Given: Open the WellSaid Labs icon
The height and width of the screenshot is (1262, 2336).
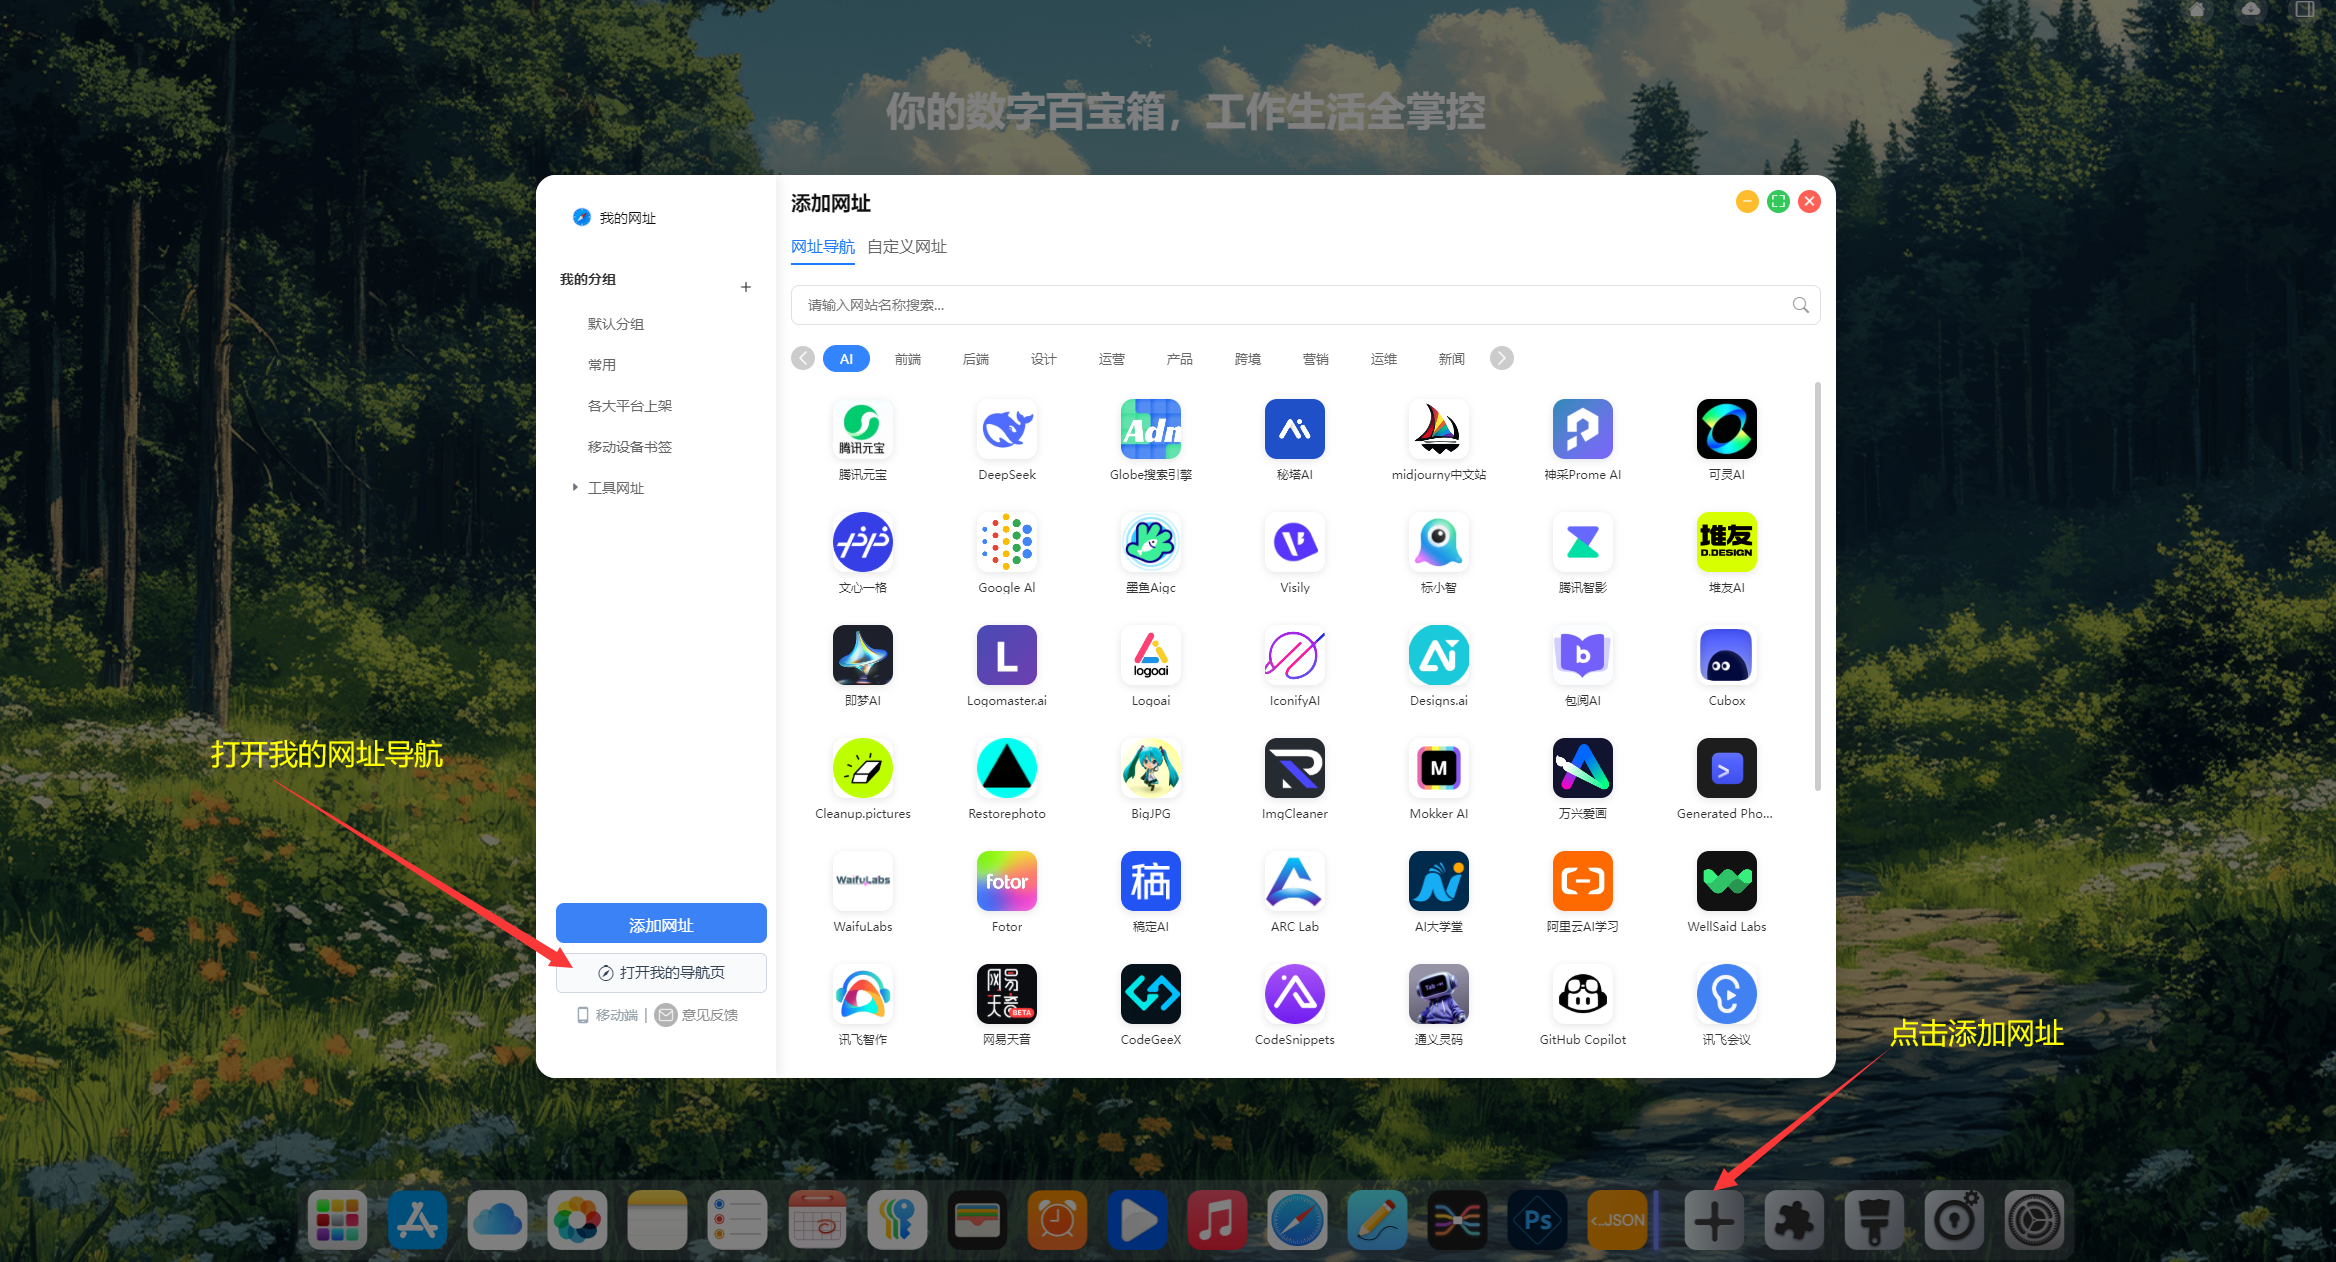Looking at the screenshot, I should 1726,881.
